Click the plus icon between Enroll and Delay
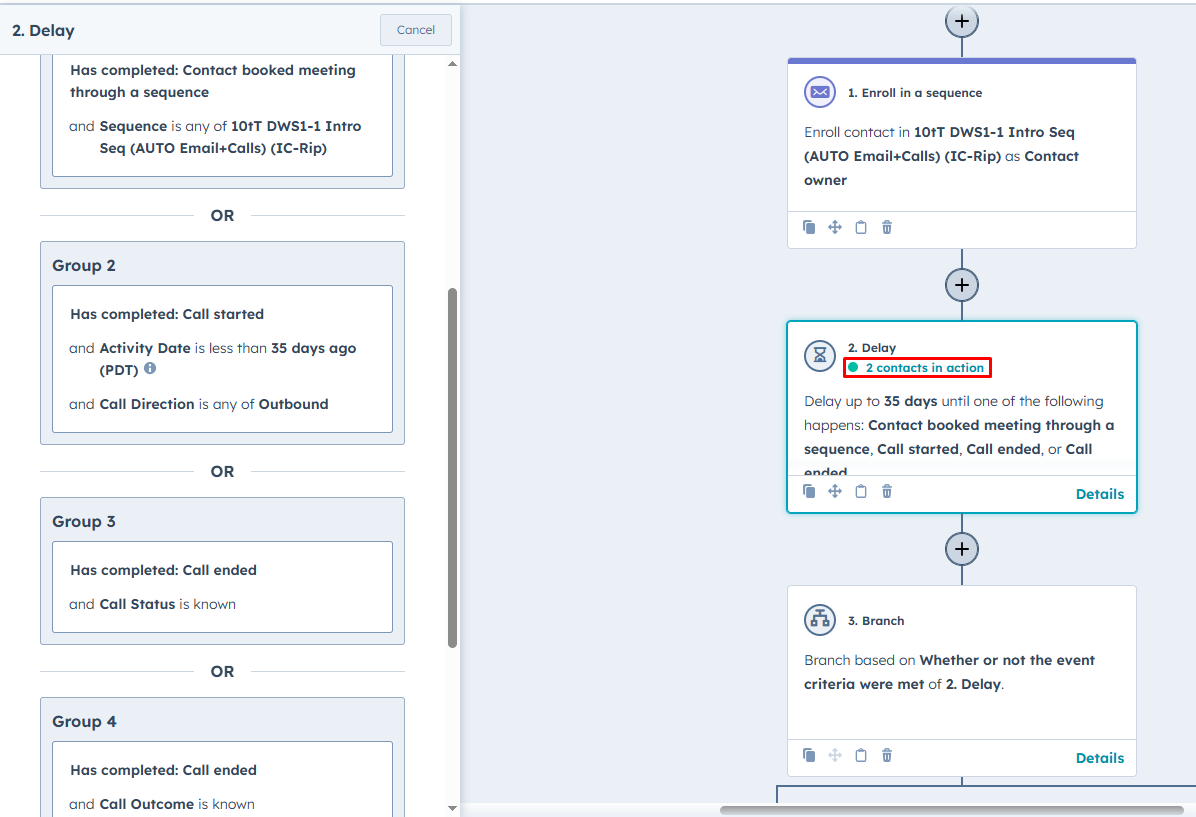This screenshot has height=817, width=1196. tap(961, 284)
